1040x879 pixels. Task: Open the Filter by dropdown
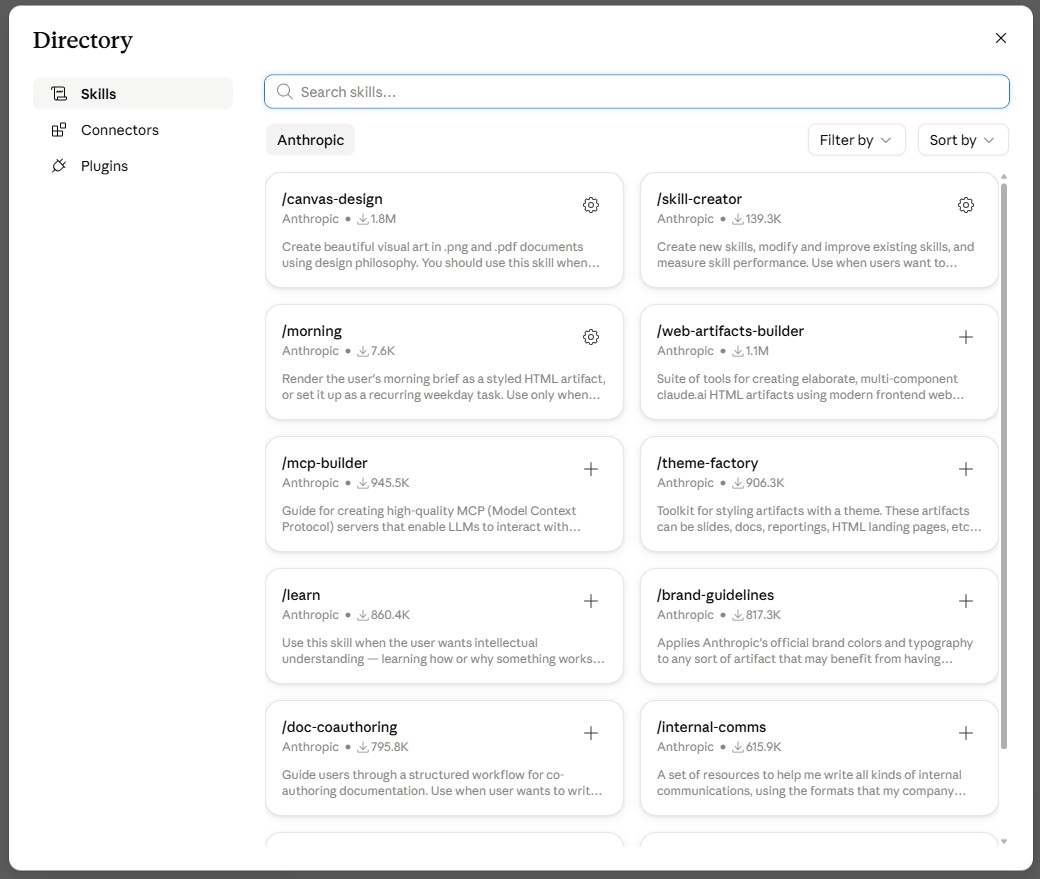click(856, 140)
